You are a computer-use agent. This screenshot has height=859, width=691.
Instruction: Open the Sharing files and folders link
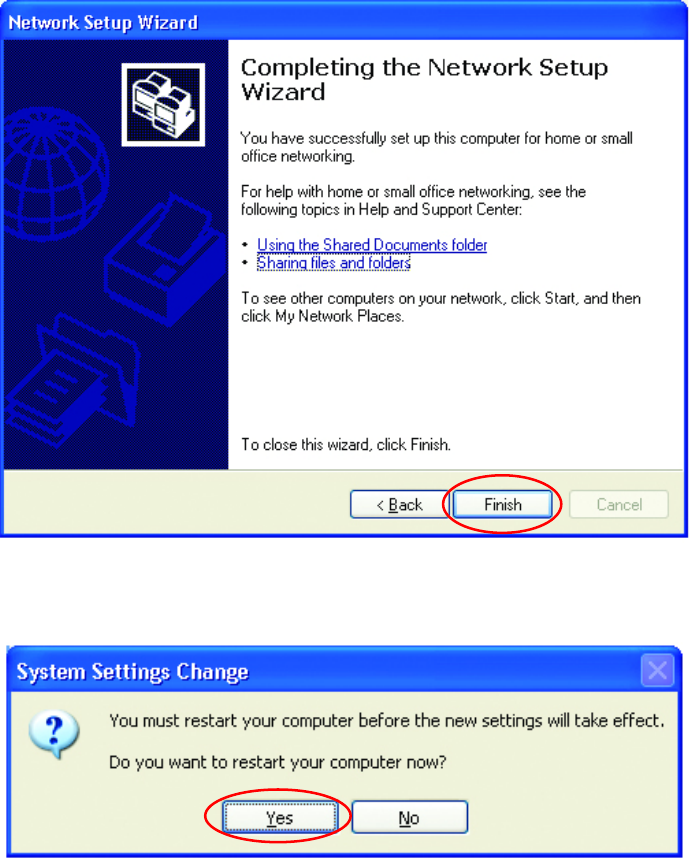tap(334, 263)
